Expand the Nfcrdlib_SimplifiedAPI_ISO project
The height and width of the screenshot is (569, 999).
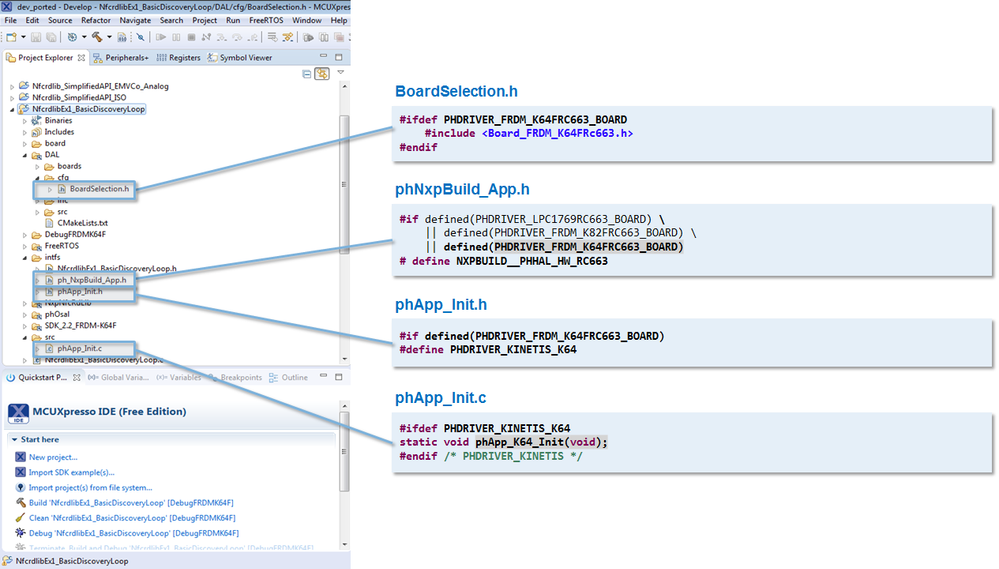[12, 98]
